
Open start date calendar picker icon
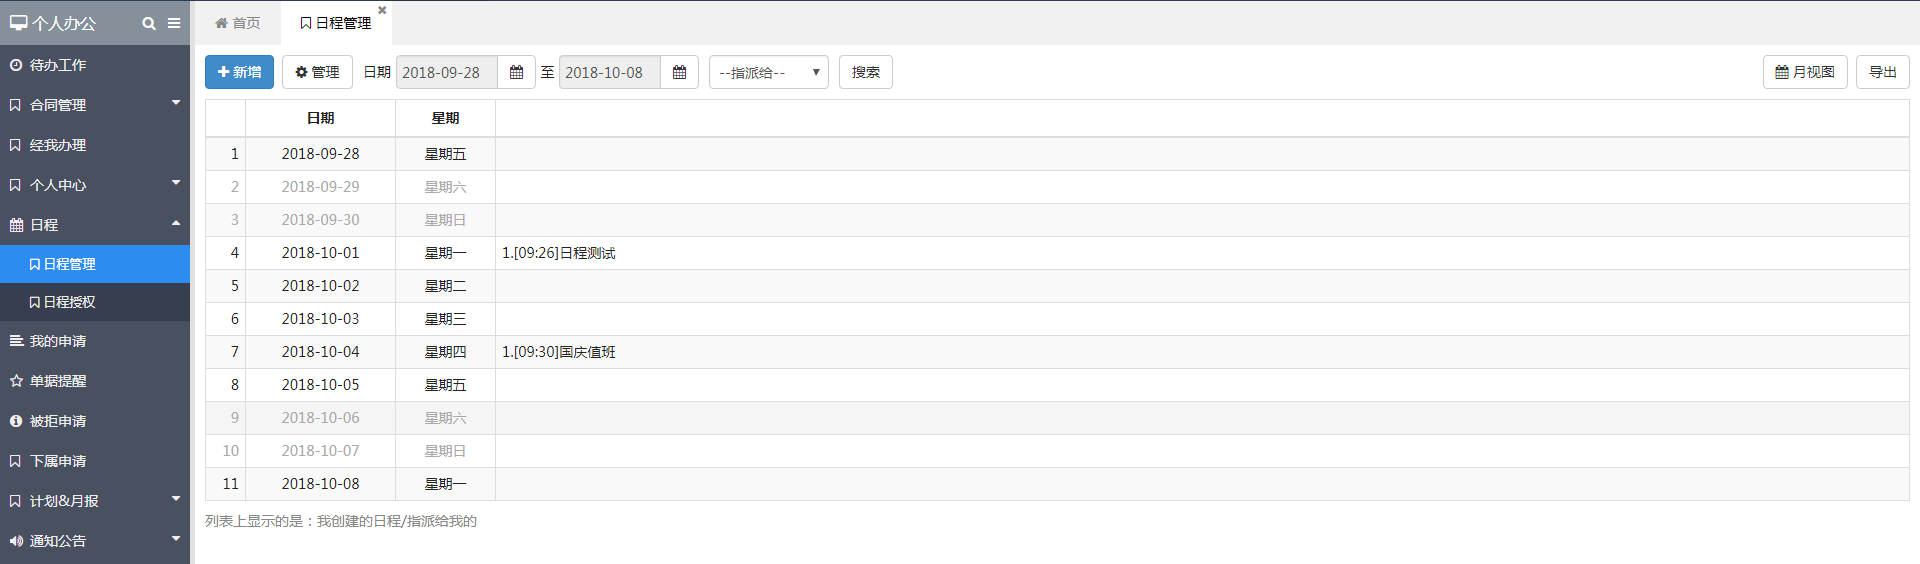click(516, 72)
